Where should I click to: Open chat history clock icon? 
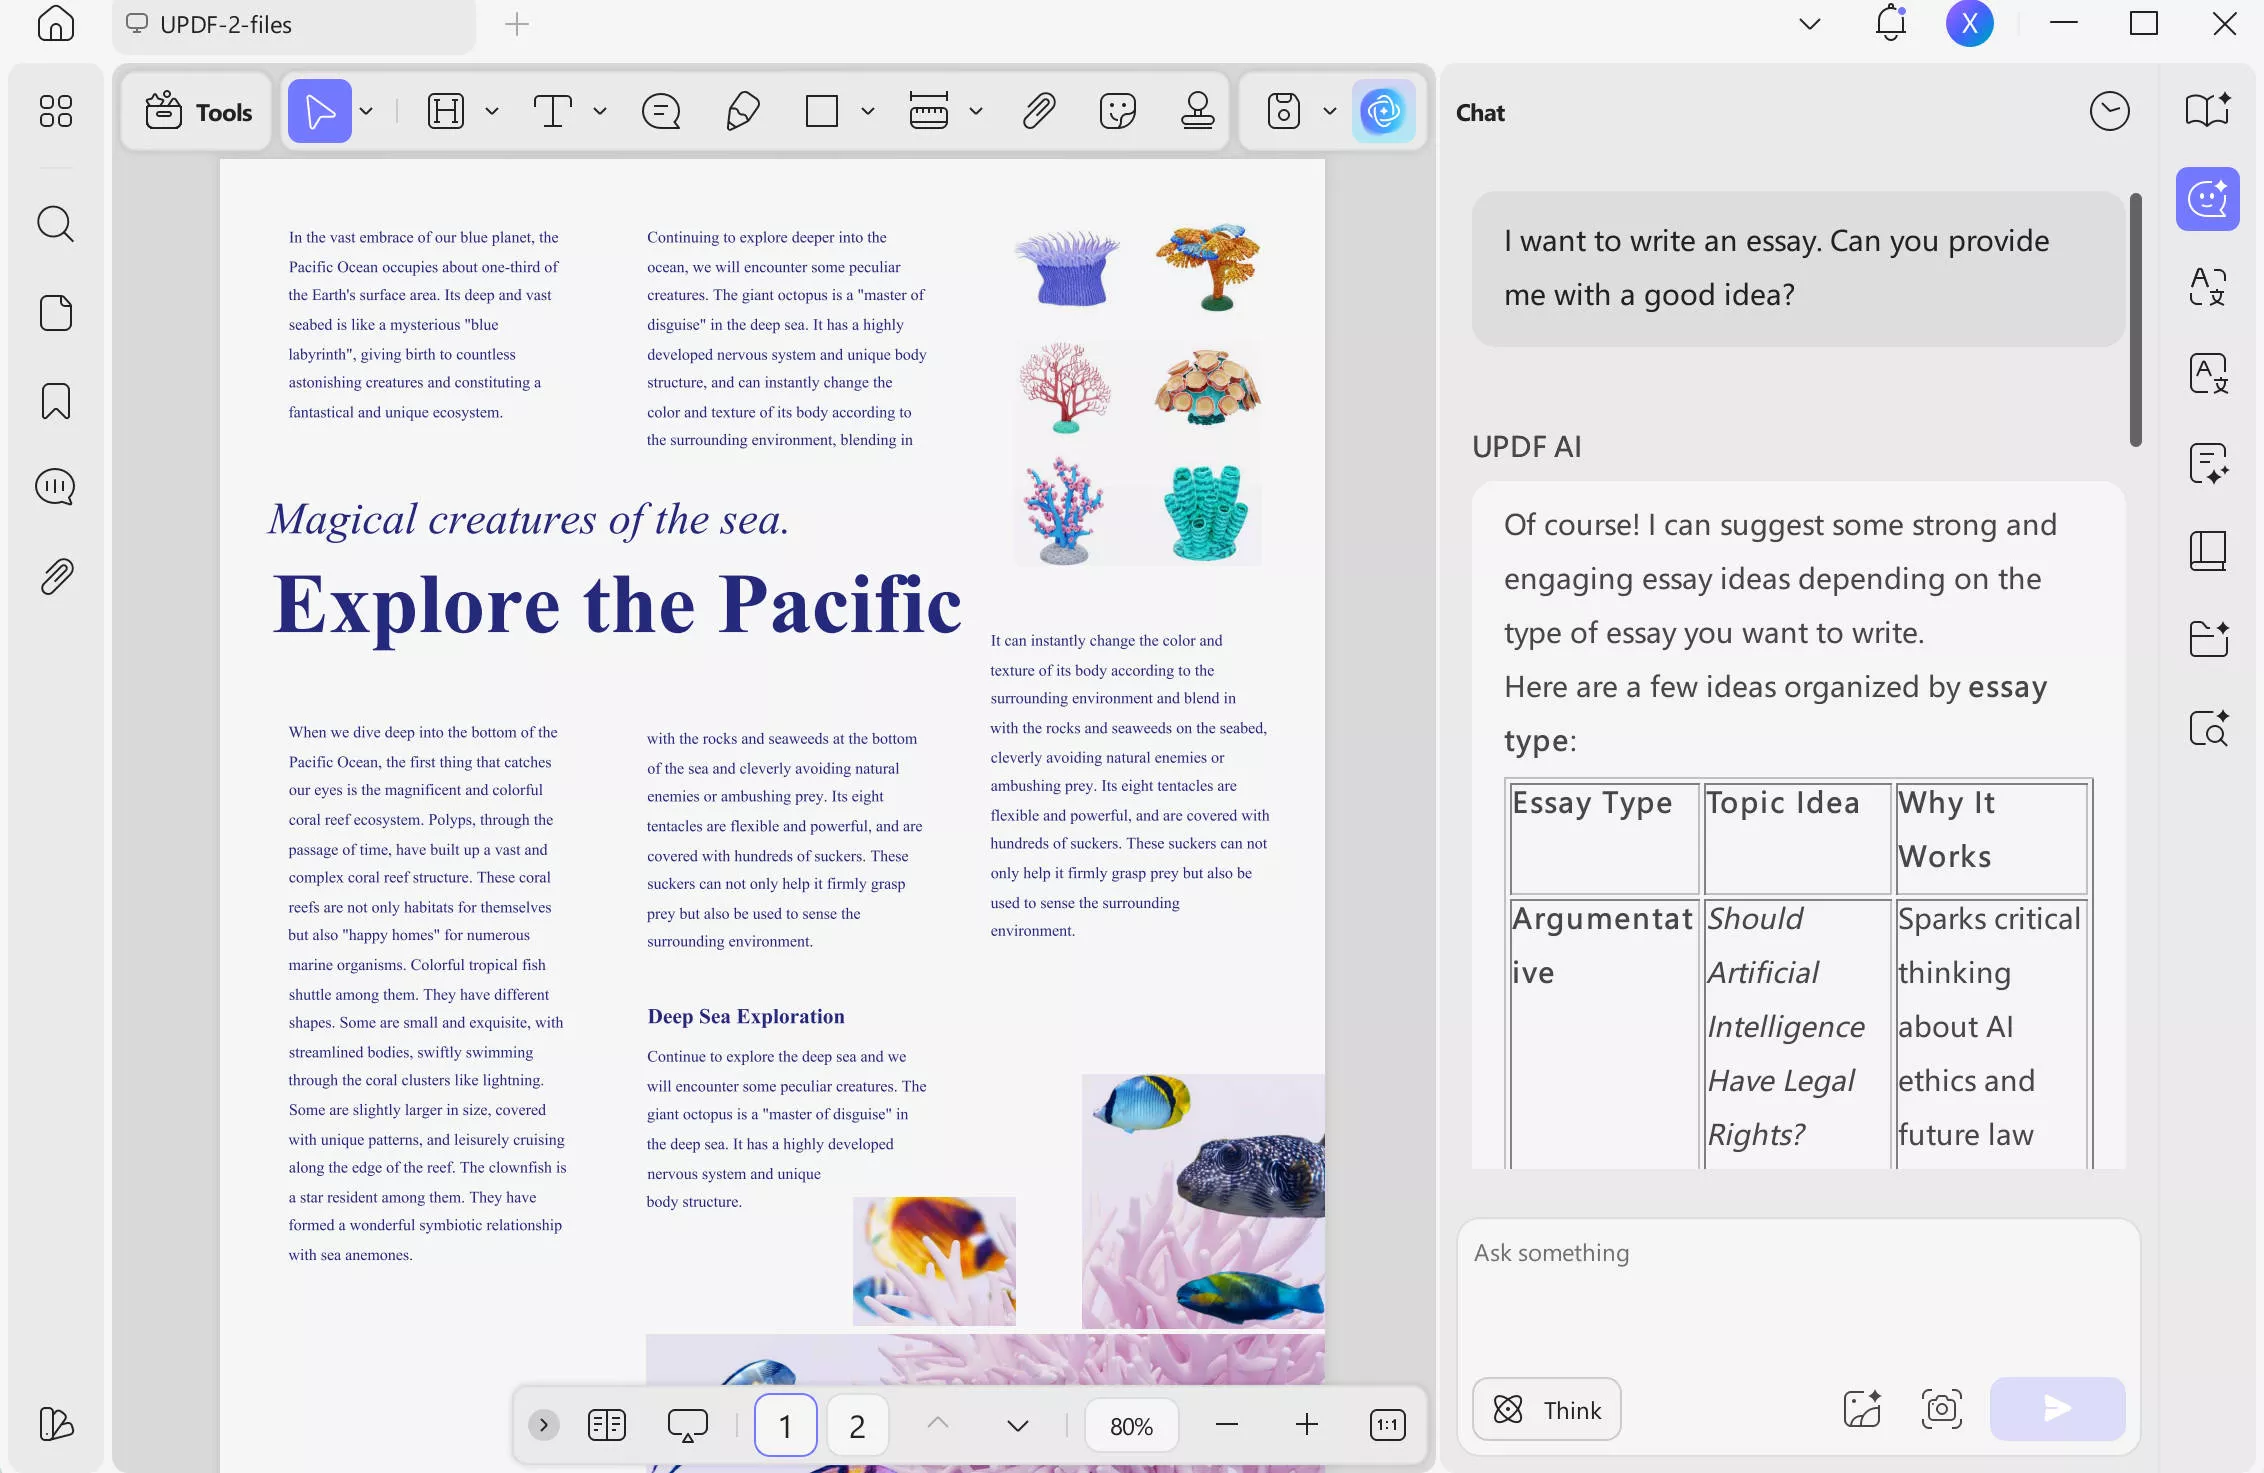[x=2109, y=111]
